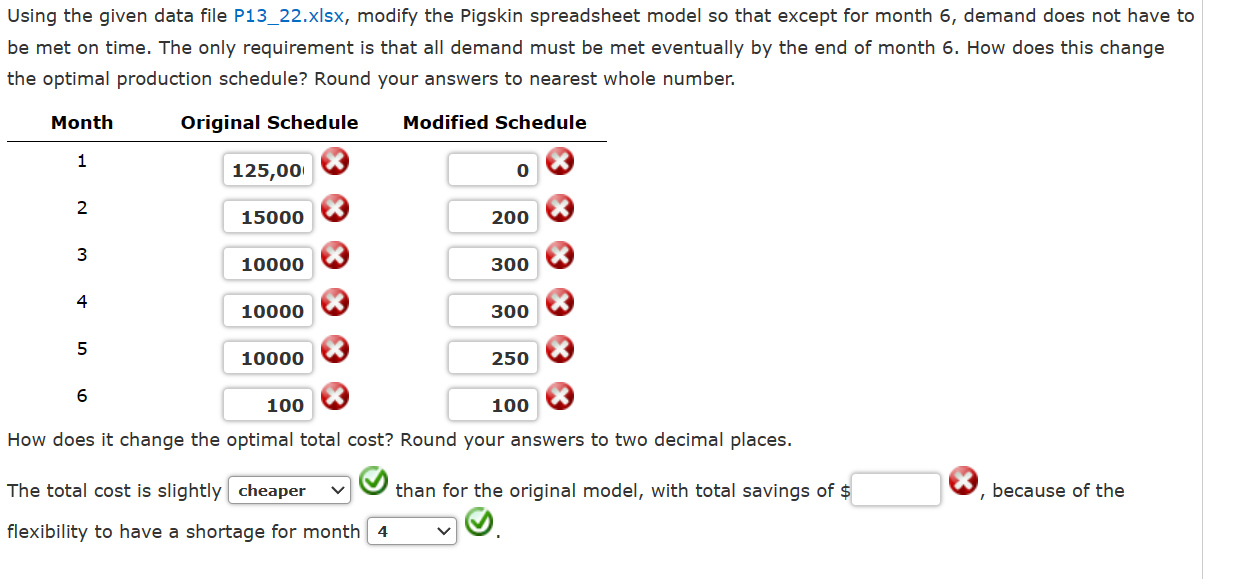This screenshot has width=1234, height=579.
Task: Click red X beside Month 1 original schedule
Action: pos(334,162)
